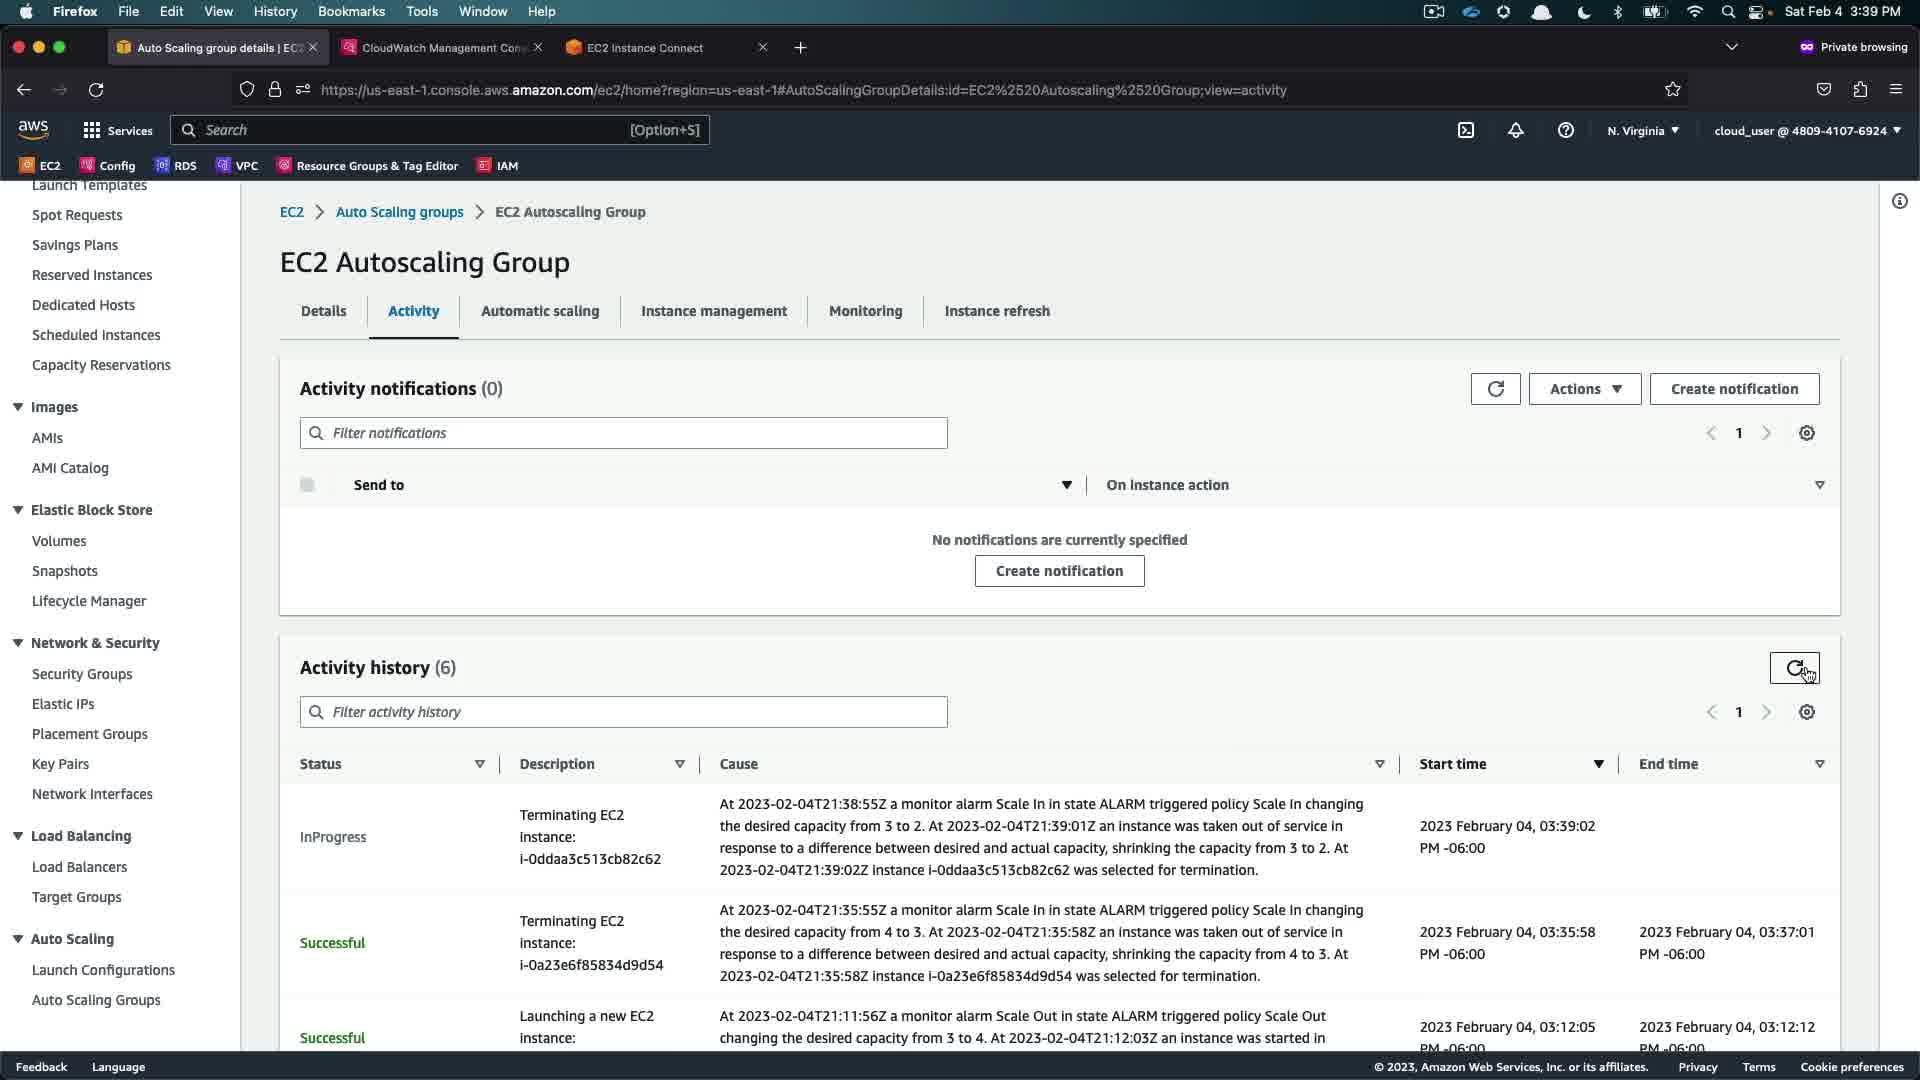Open AWS CloudShell icon in top bar
1920x1080 pixels.
[1466, 130]
